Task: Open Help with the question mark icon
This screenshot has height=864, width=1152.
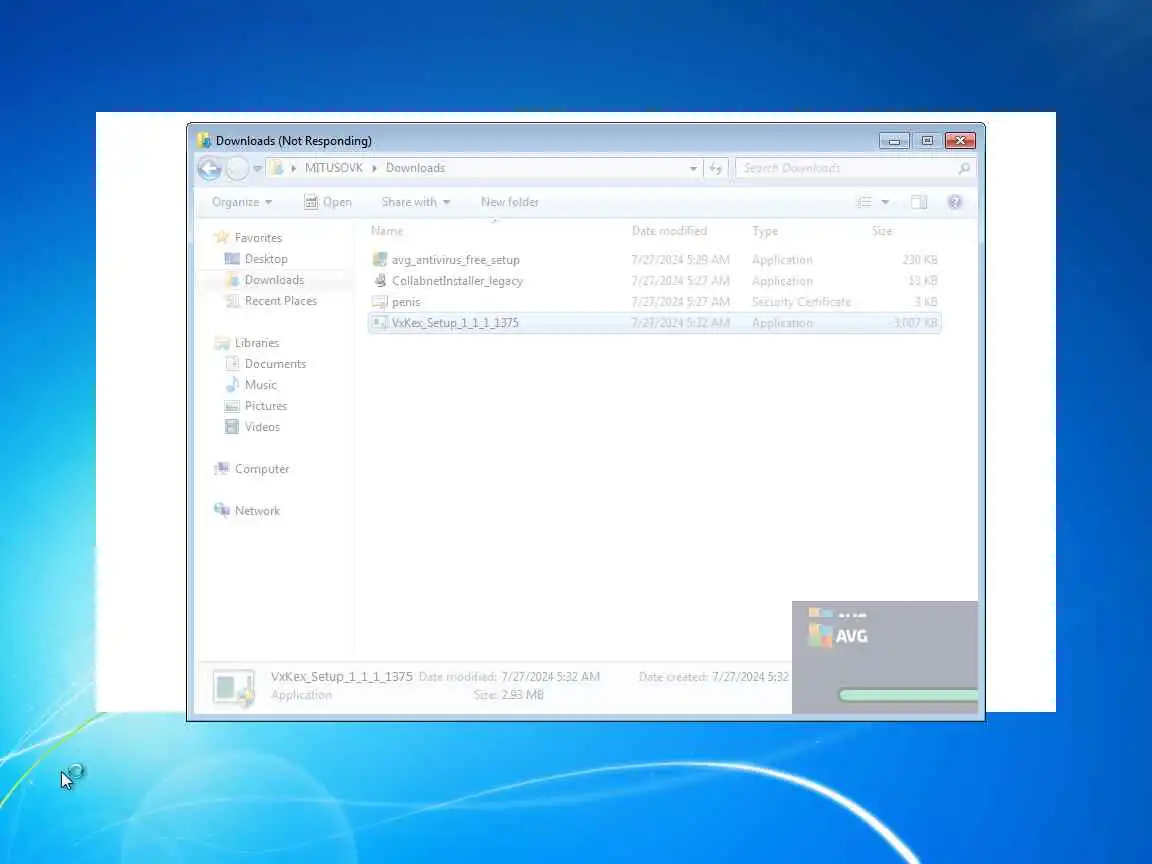Action: pos(954,202)
